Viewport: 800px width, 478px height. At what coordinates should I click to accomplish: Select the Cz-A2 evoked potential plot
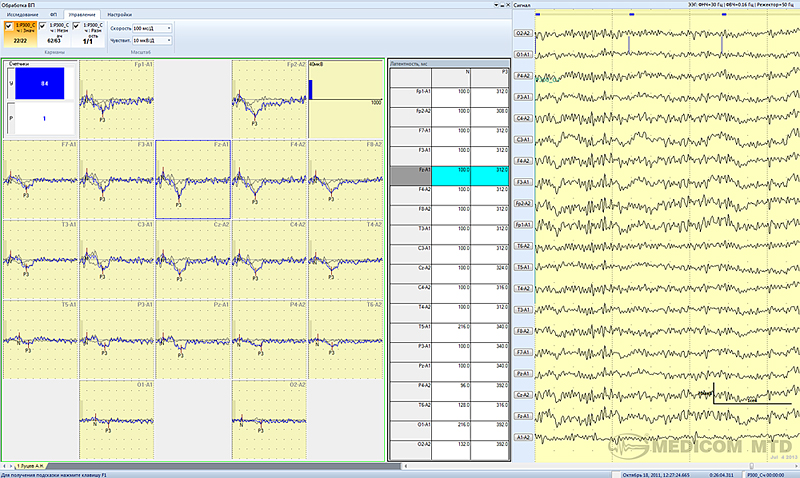[193, 260]
